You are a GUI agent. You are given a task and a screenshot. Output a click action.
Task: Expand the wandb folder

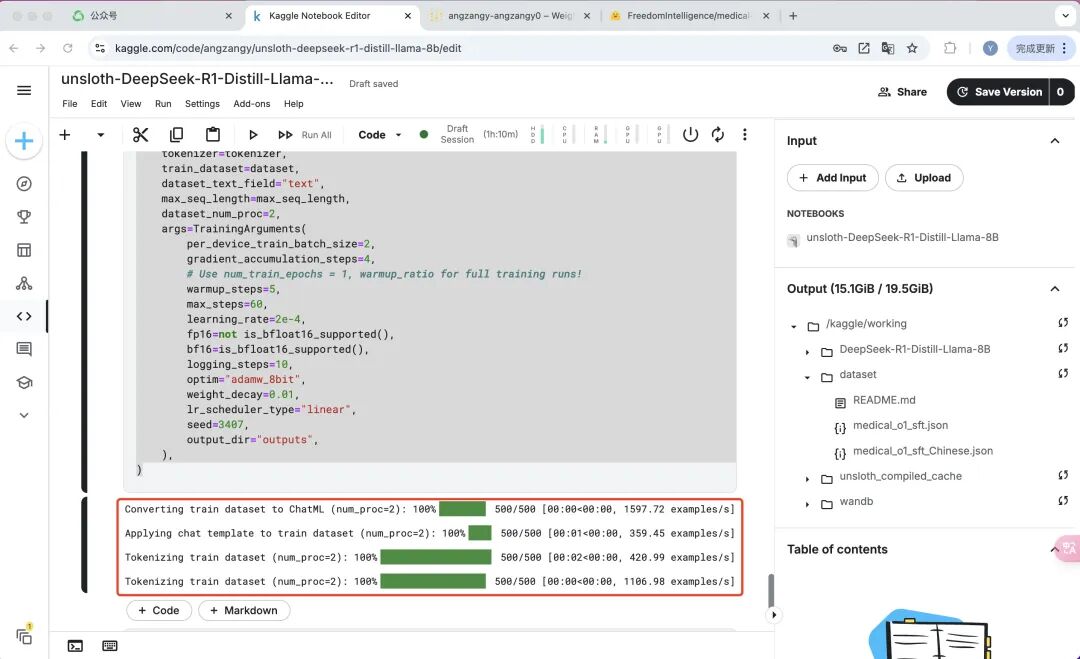[807, 504]
